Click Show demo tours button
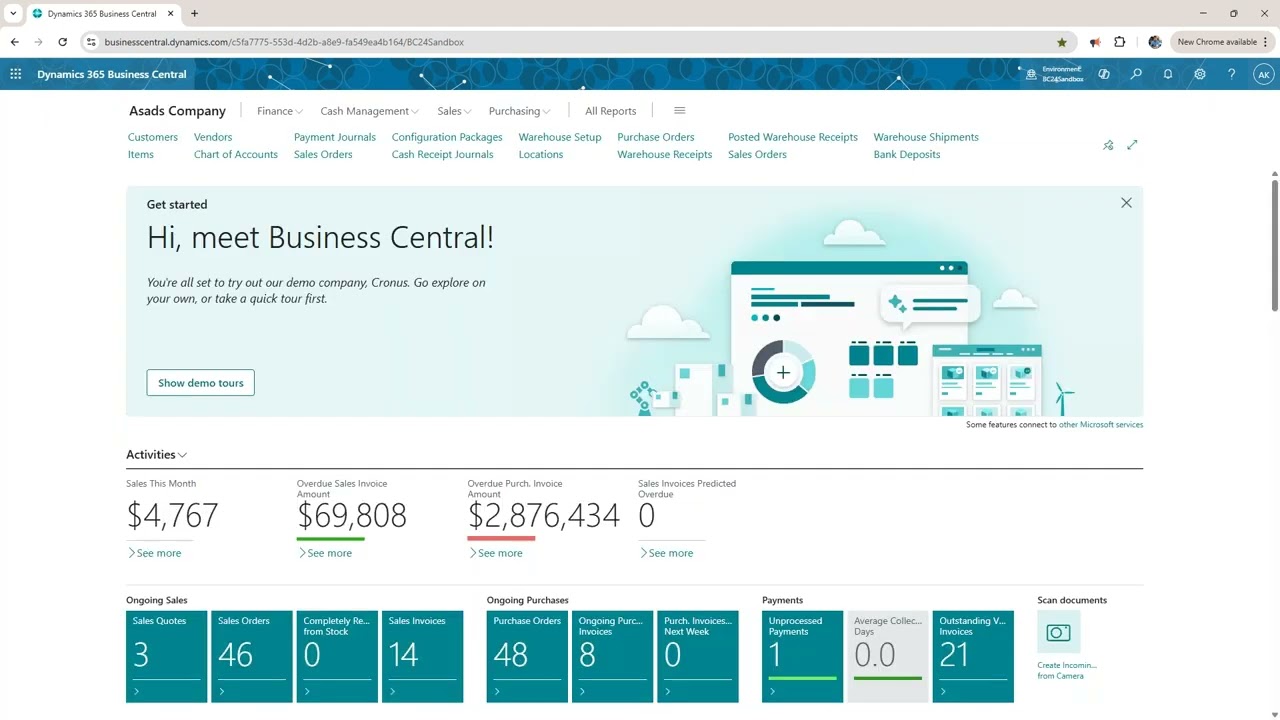 pos(201,383)
